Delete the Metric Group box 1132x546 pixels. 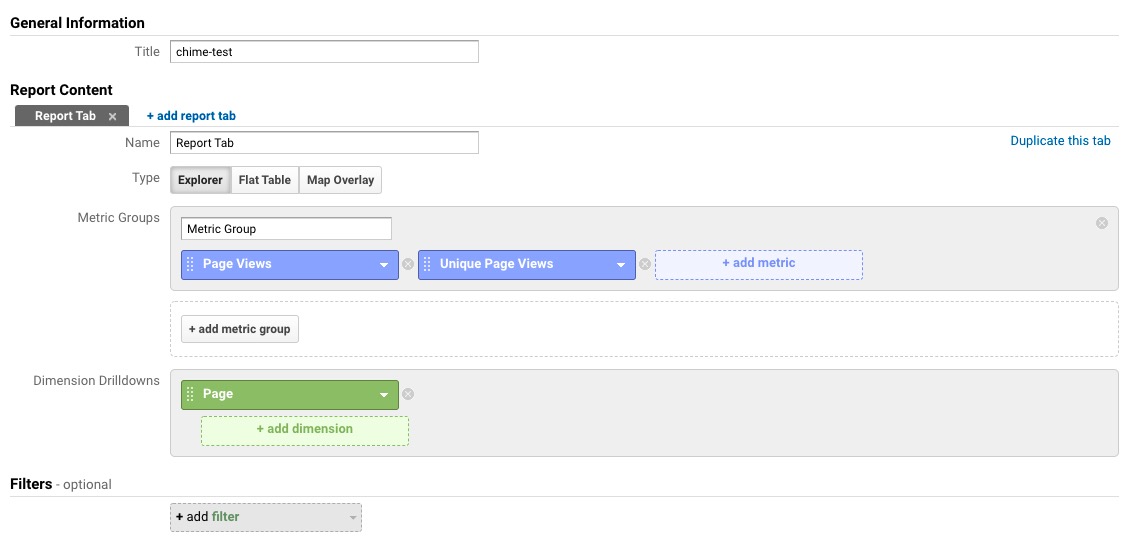click(1101, 223)
